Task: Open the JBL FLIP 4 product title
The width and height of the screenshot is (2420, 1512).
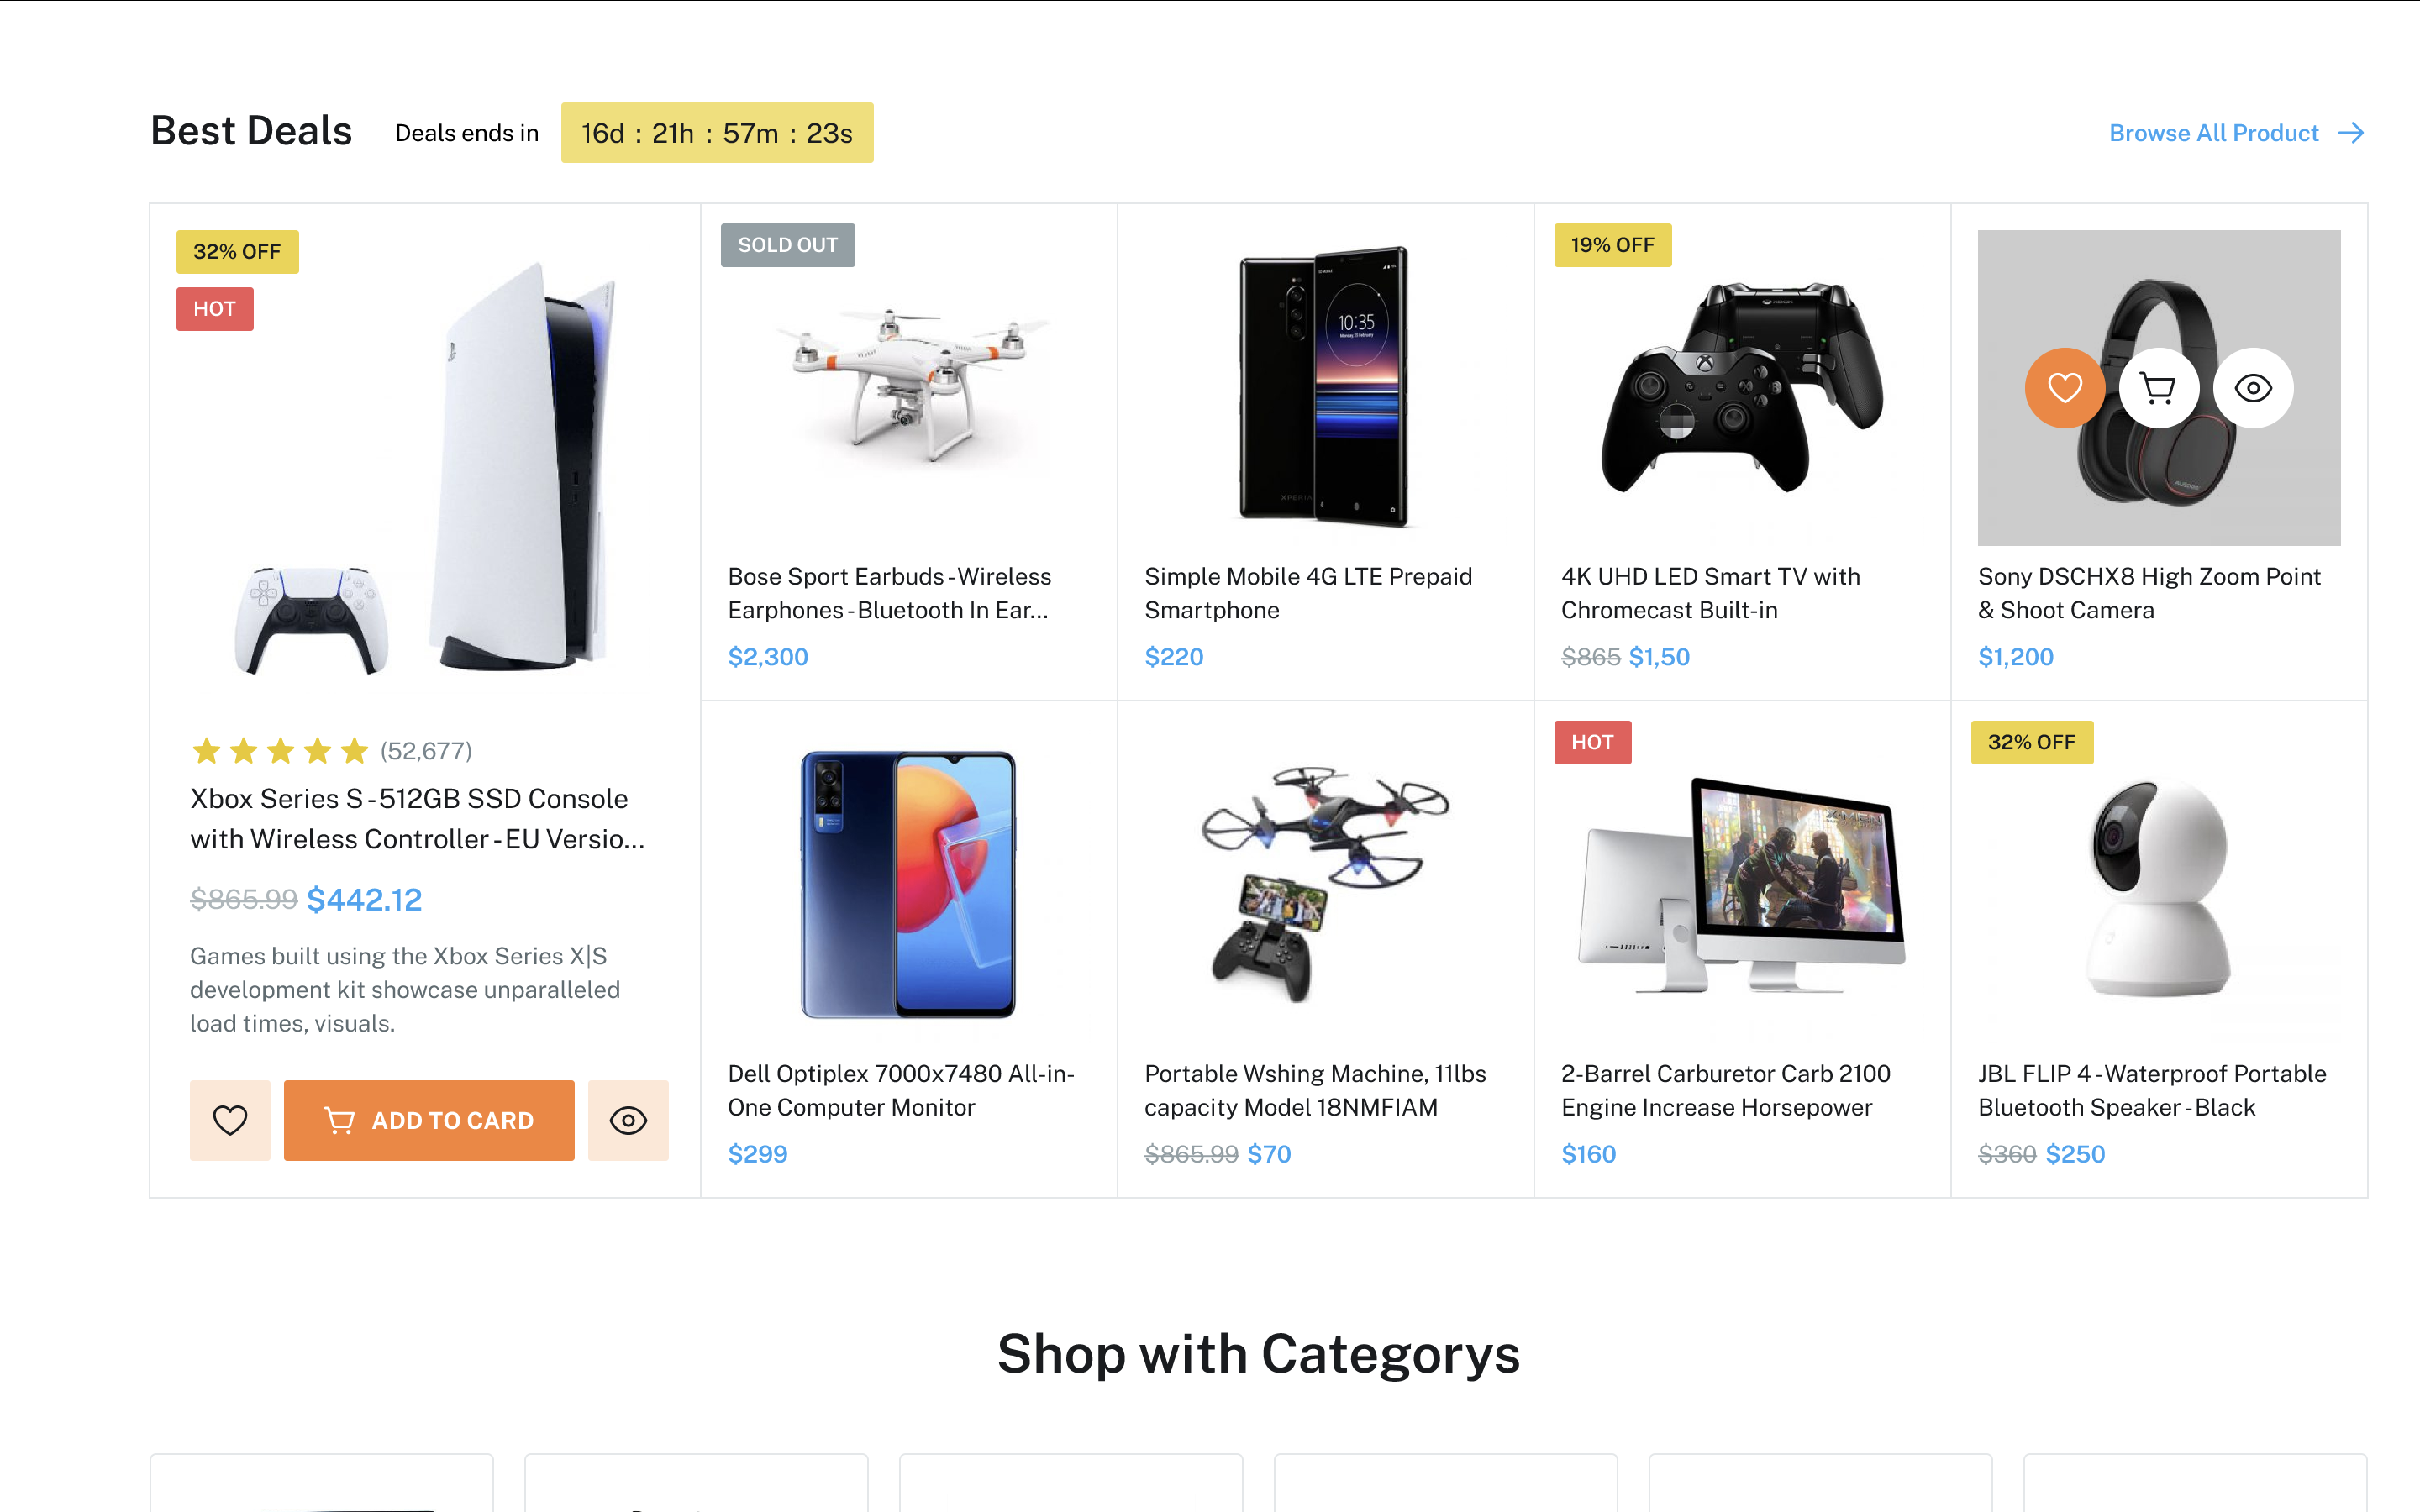Action: (2151, 1090)
